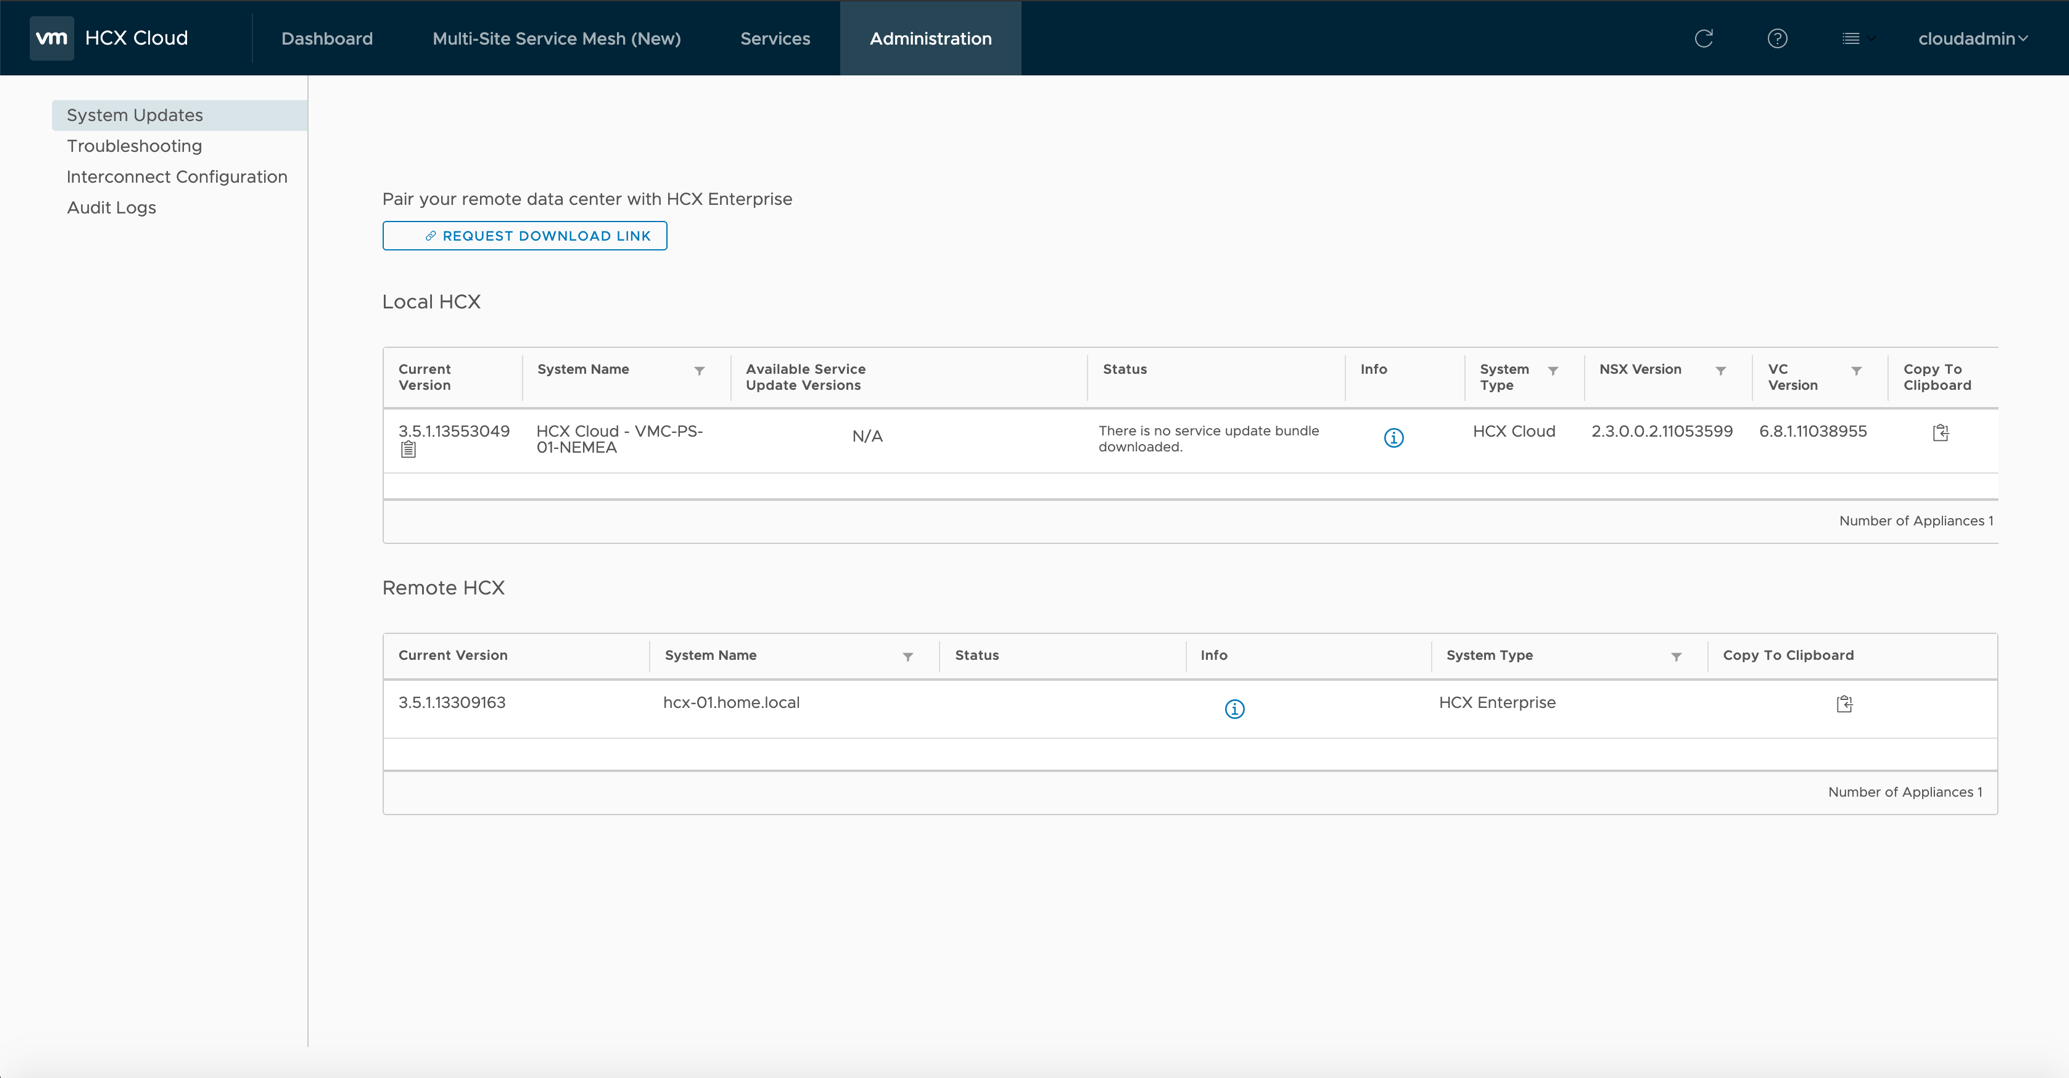Click the refresh icon in top bar
This screenshot has height=1078, width=2069.
[x=1704, y=38]
